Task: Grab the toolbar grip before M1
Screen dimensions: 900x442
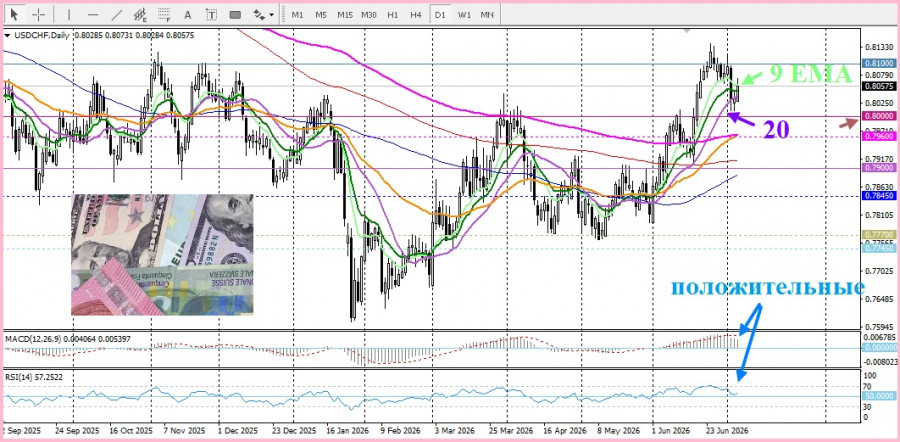Action: tap(283, 15)
